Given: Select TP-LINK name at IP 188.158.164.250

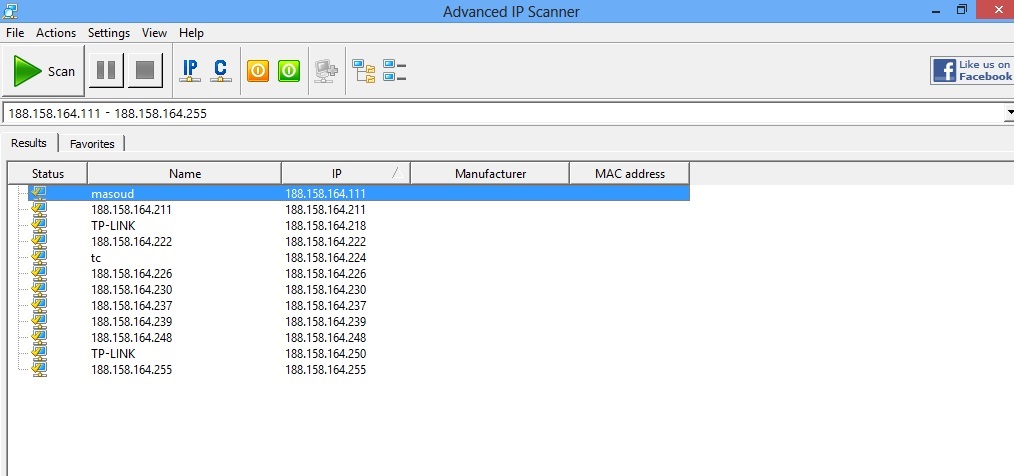Looking at the screenshot, I should coord(113,354).
